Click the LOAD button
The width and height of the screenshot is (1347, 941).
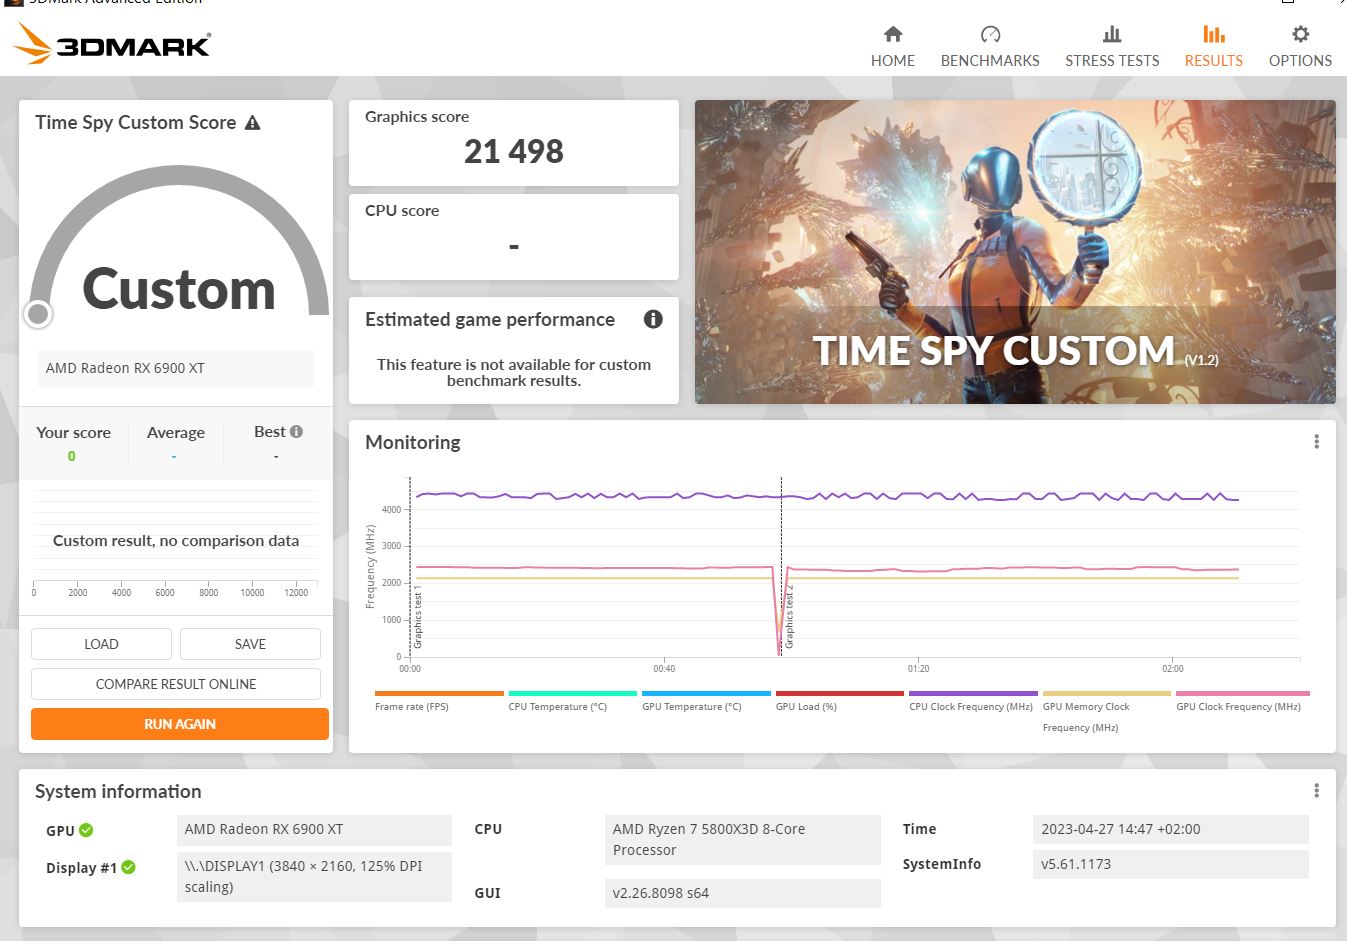pyautogui.click(x=101, y=644)
